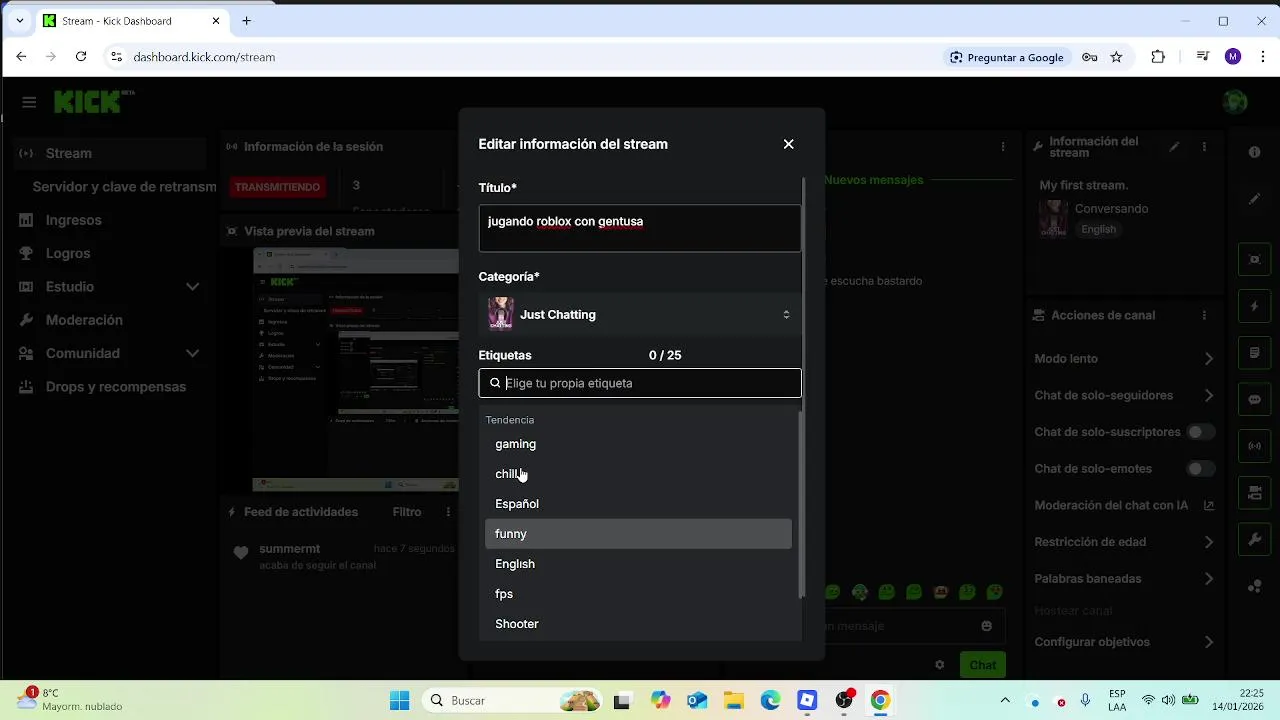Open the Filtro option in activity feed
Screen dimensions: 1280x720
(407, 512)
